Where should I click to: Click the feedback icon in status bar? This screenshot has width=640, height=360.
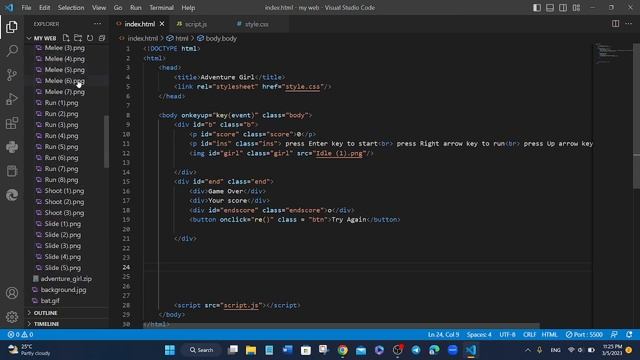coord(614,334)
